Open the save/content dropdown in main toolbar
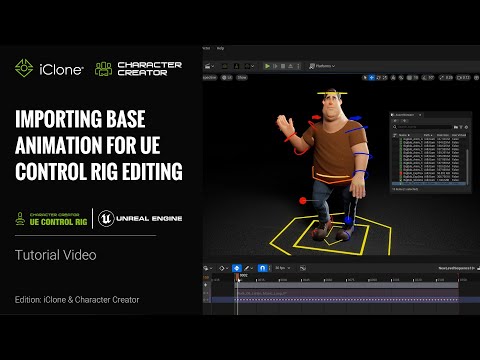480x360 pixels. [x=209, y=66]
